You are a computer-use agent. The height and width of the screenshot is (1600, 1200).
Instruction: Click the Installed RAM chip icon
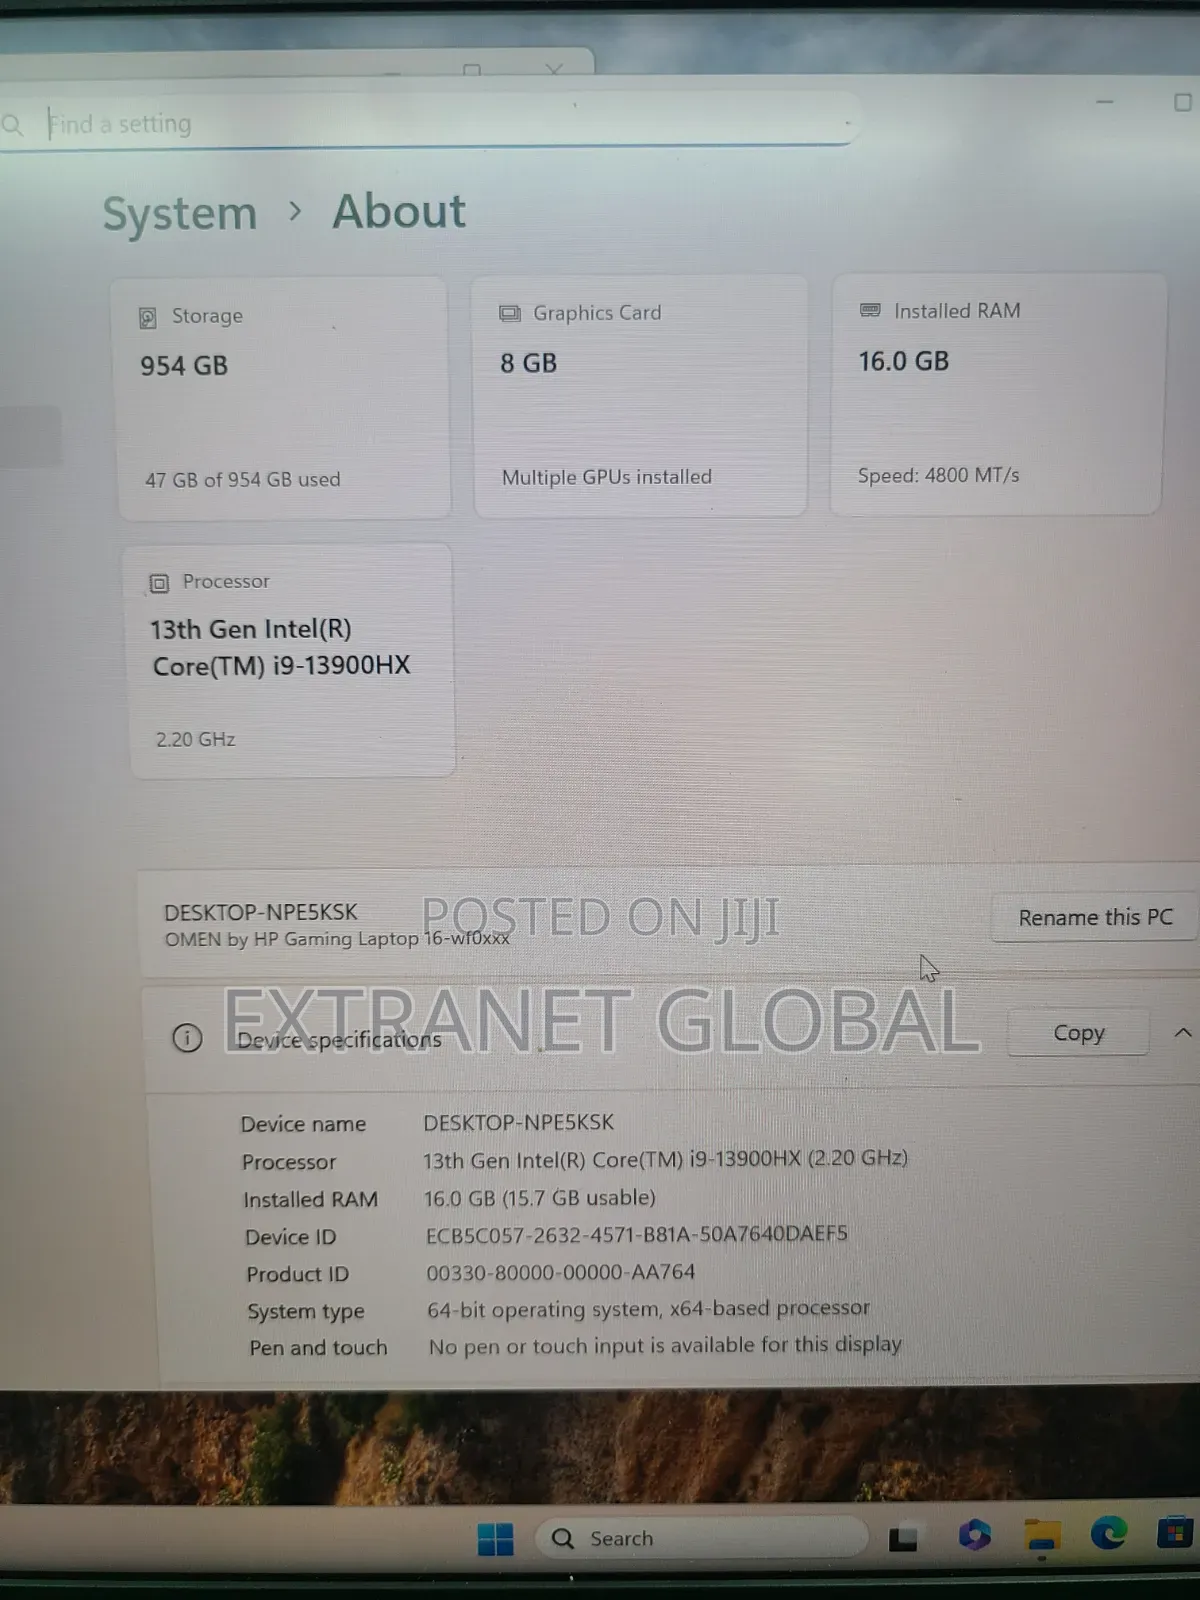pos(870,311)
